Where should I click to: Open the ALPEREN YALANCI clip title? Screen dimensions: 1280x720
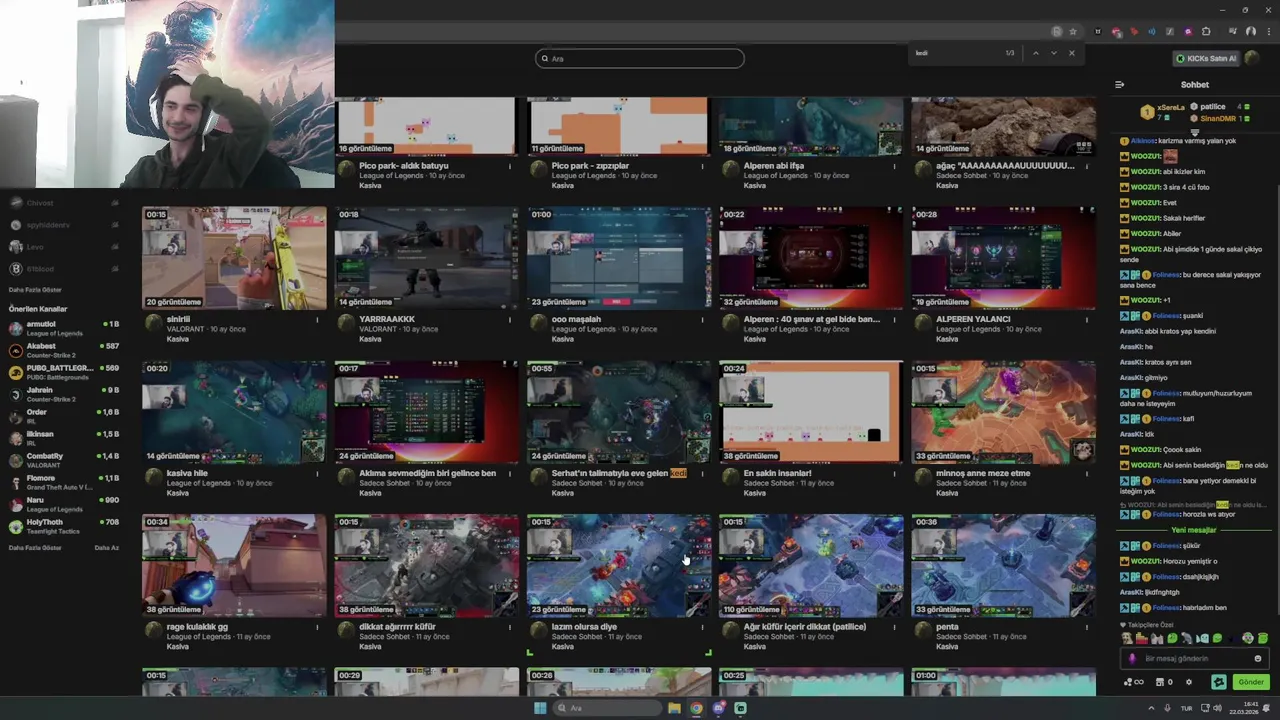(973, 319)
